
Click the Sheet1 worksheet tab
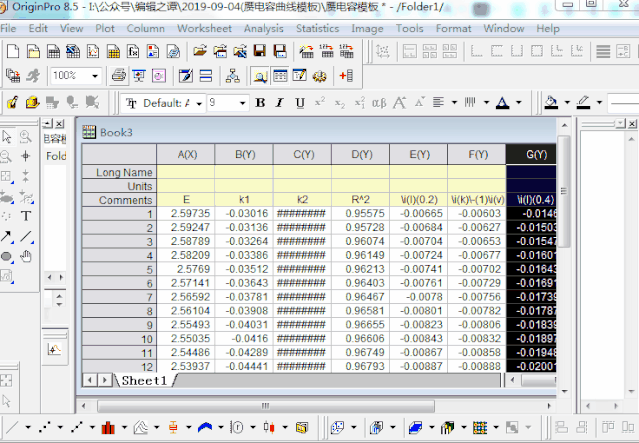click(144, 380)
